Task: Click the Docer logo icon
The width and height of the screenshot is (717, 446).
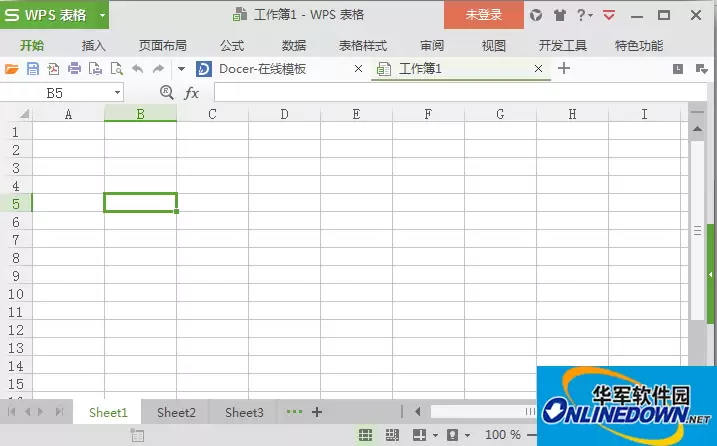Action: (203, 69)
